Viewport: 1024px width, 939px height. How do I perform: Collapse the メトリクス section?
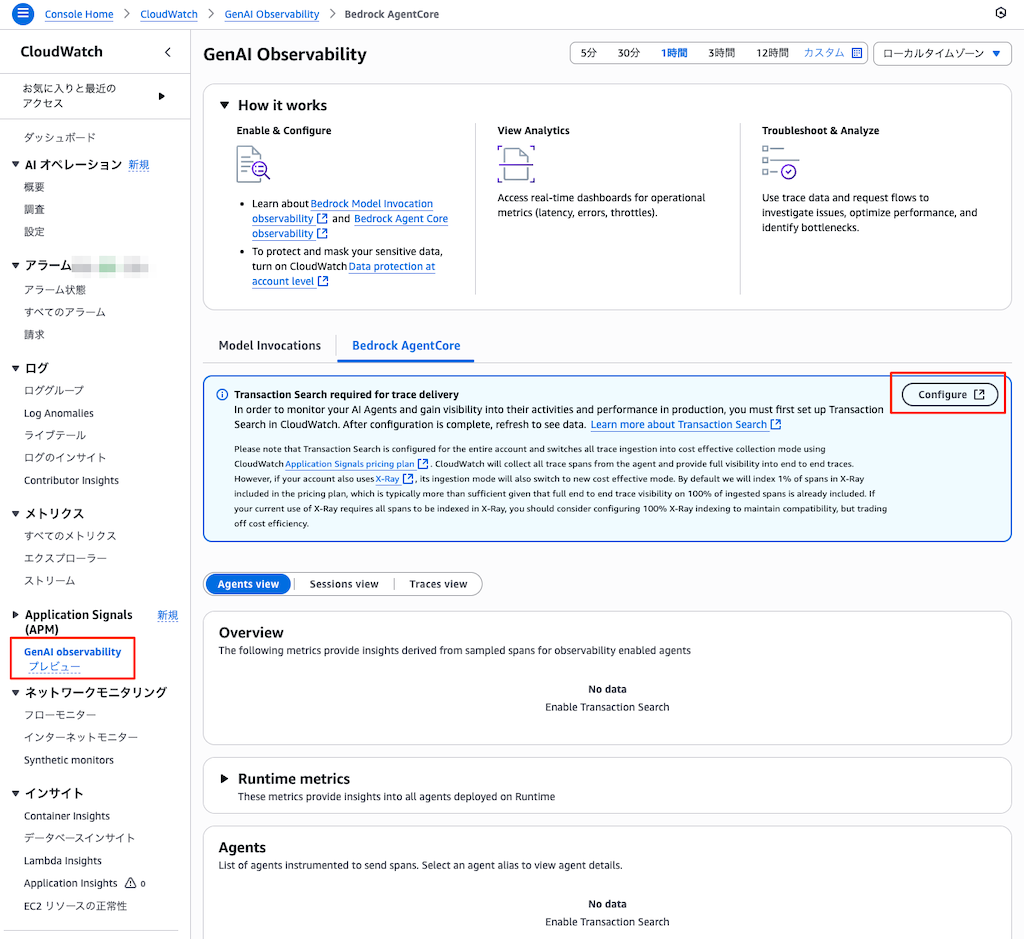pos(16,514)
